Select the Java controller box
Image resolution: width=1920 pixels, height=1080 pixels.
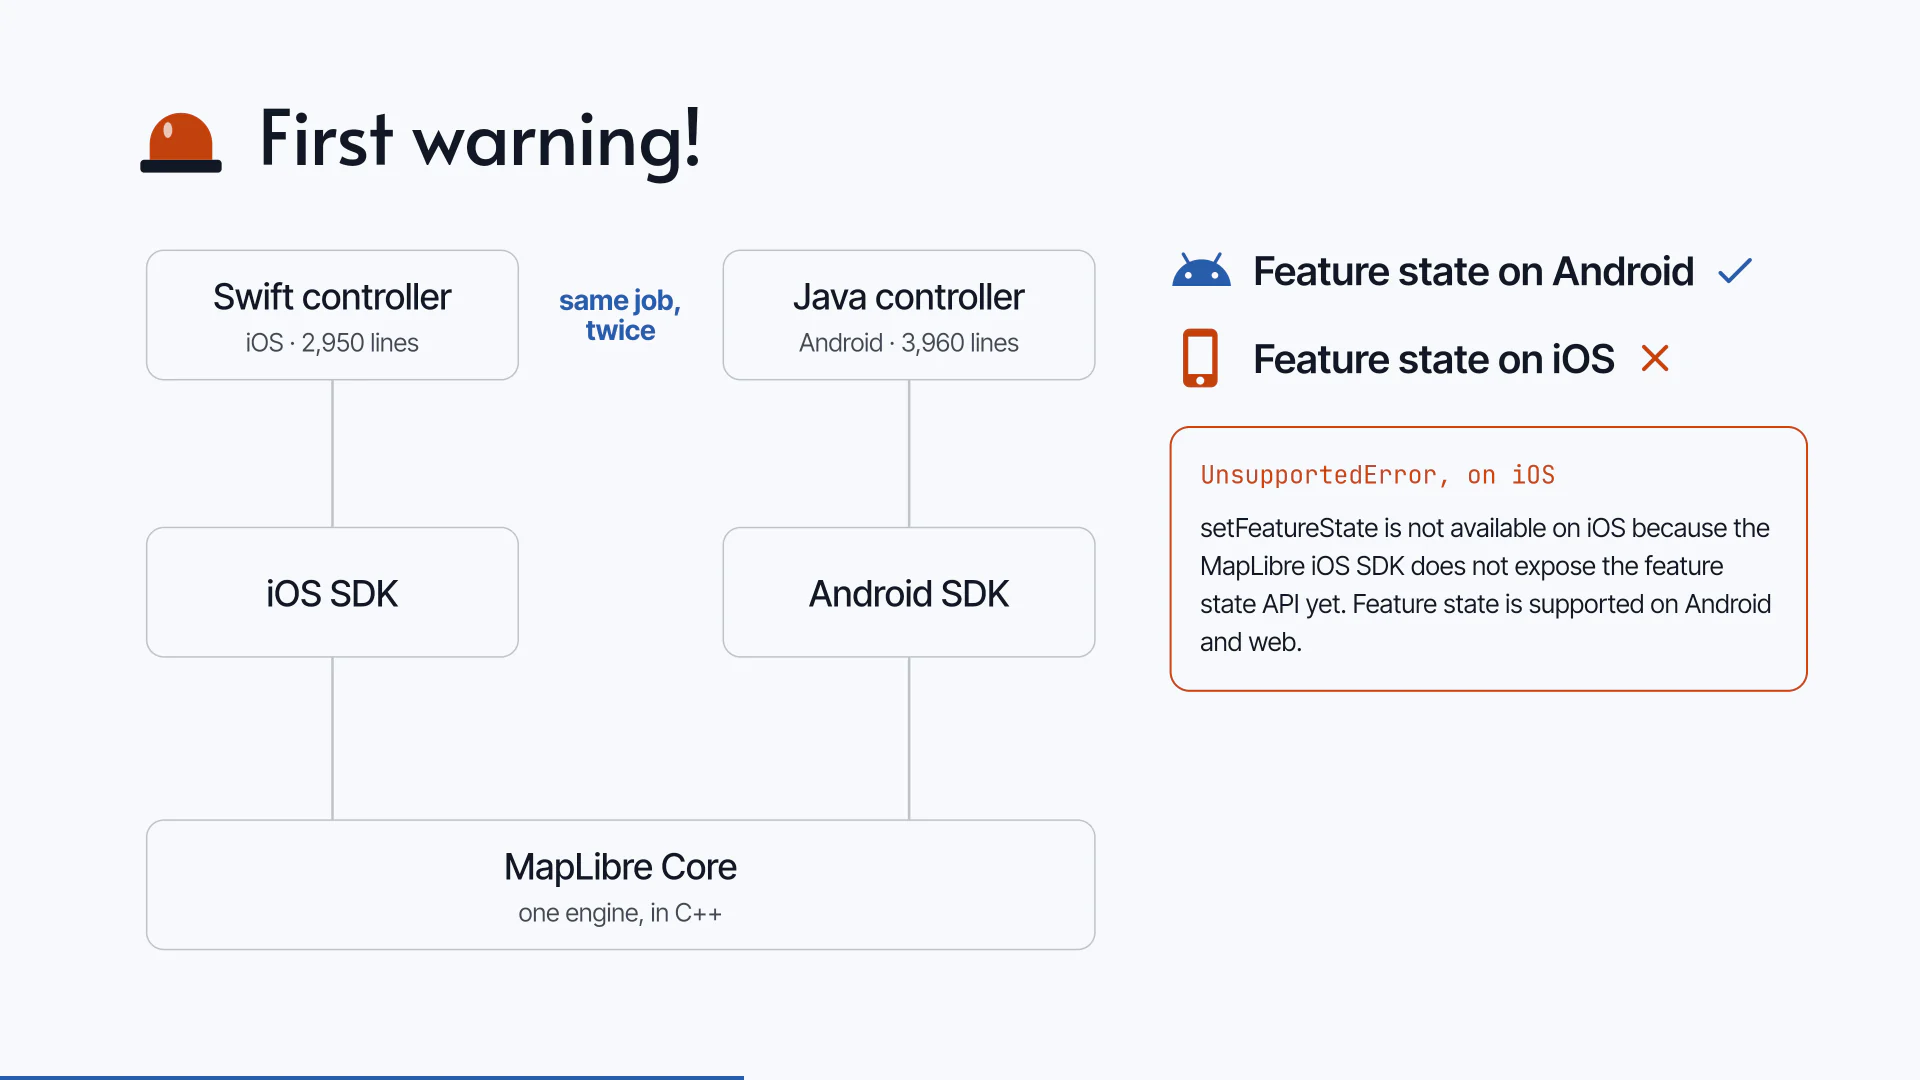[908, 315]
